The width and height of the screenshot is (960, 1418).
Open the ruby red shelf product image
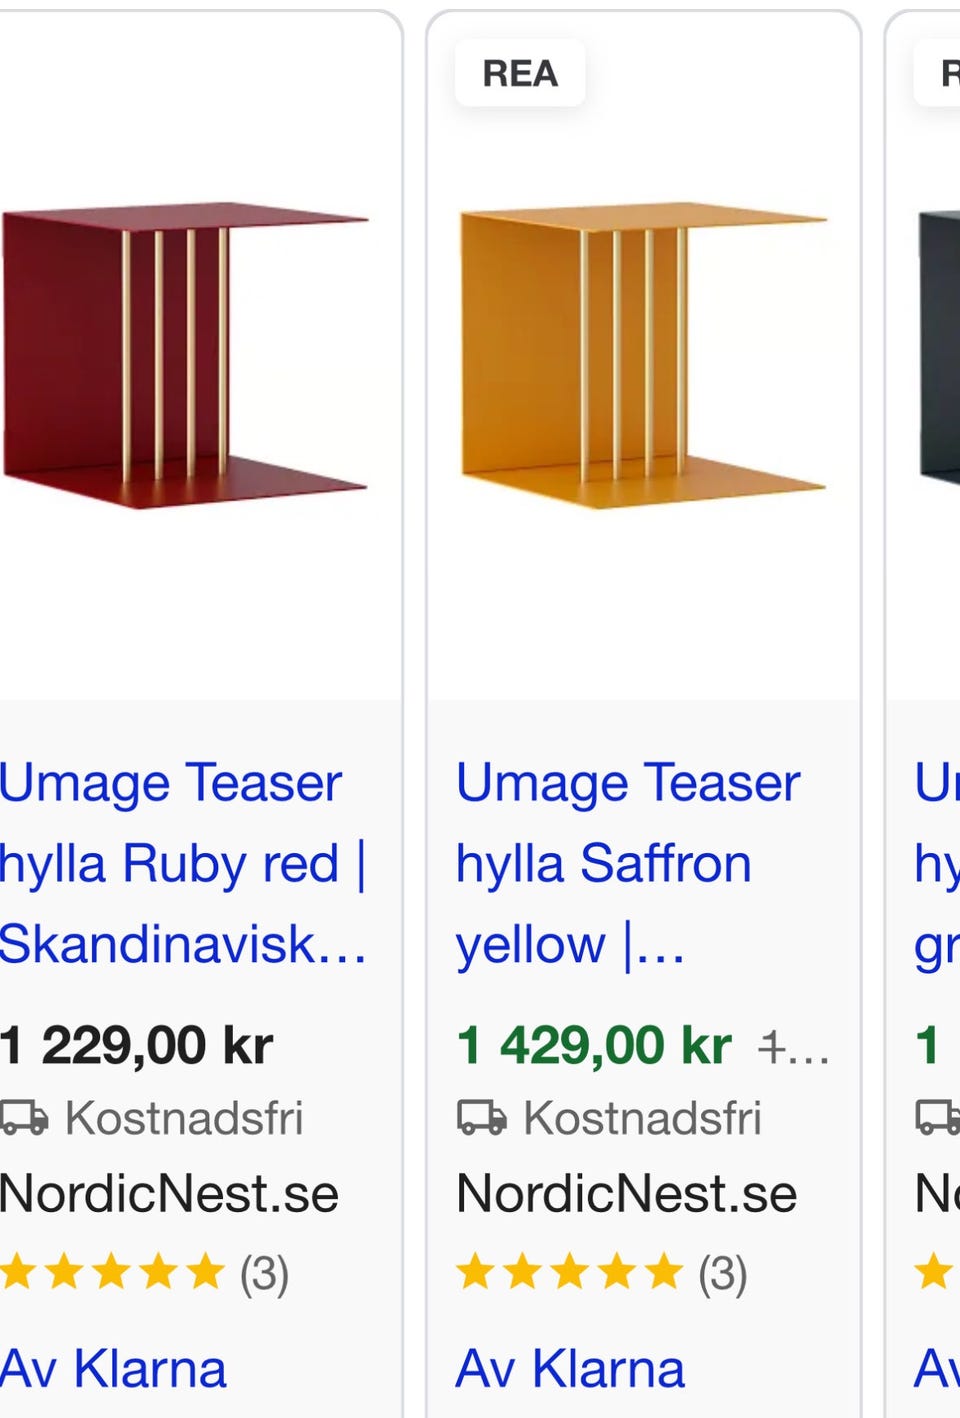pos(185,357)
